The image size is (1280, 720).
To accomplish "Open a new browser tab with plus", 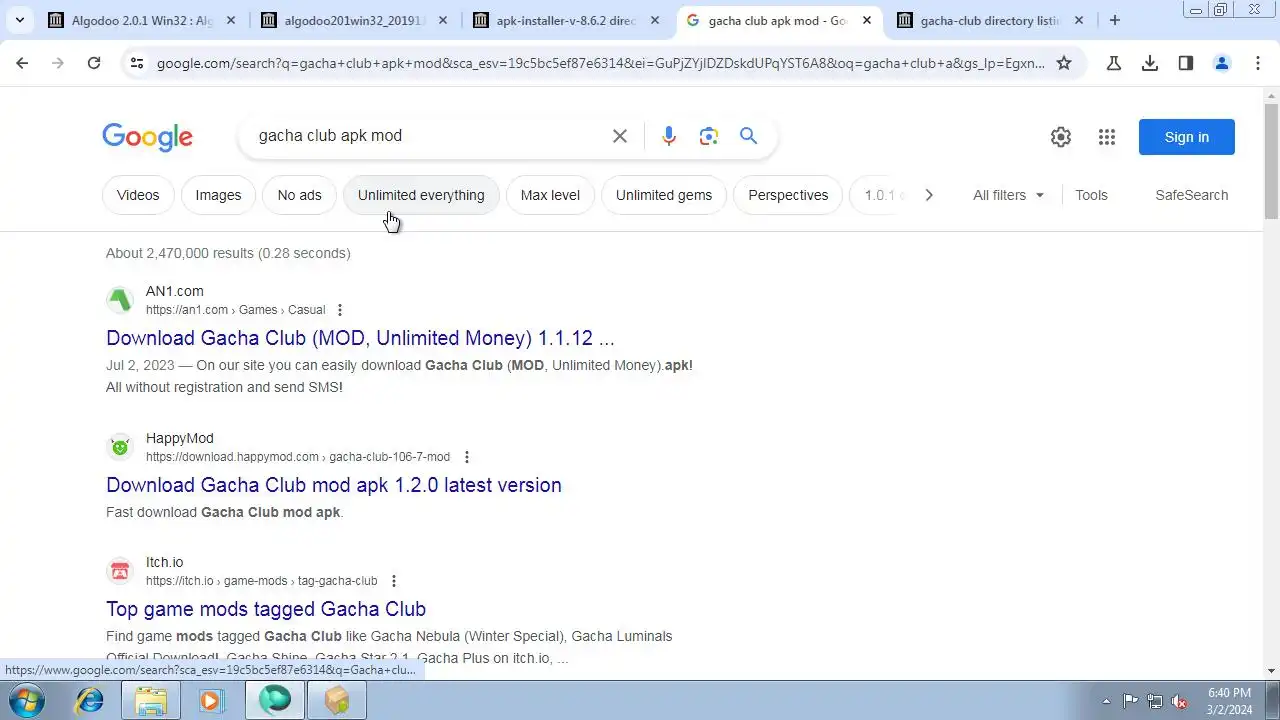I will pyautogui.click(x=1115, y=20).
